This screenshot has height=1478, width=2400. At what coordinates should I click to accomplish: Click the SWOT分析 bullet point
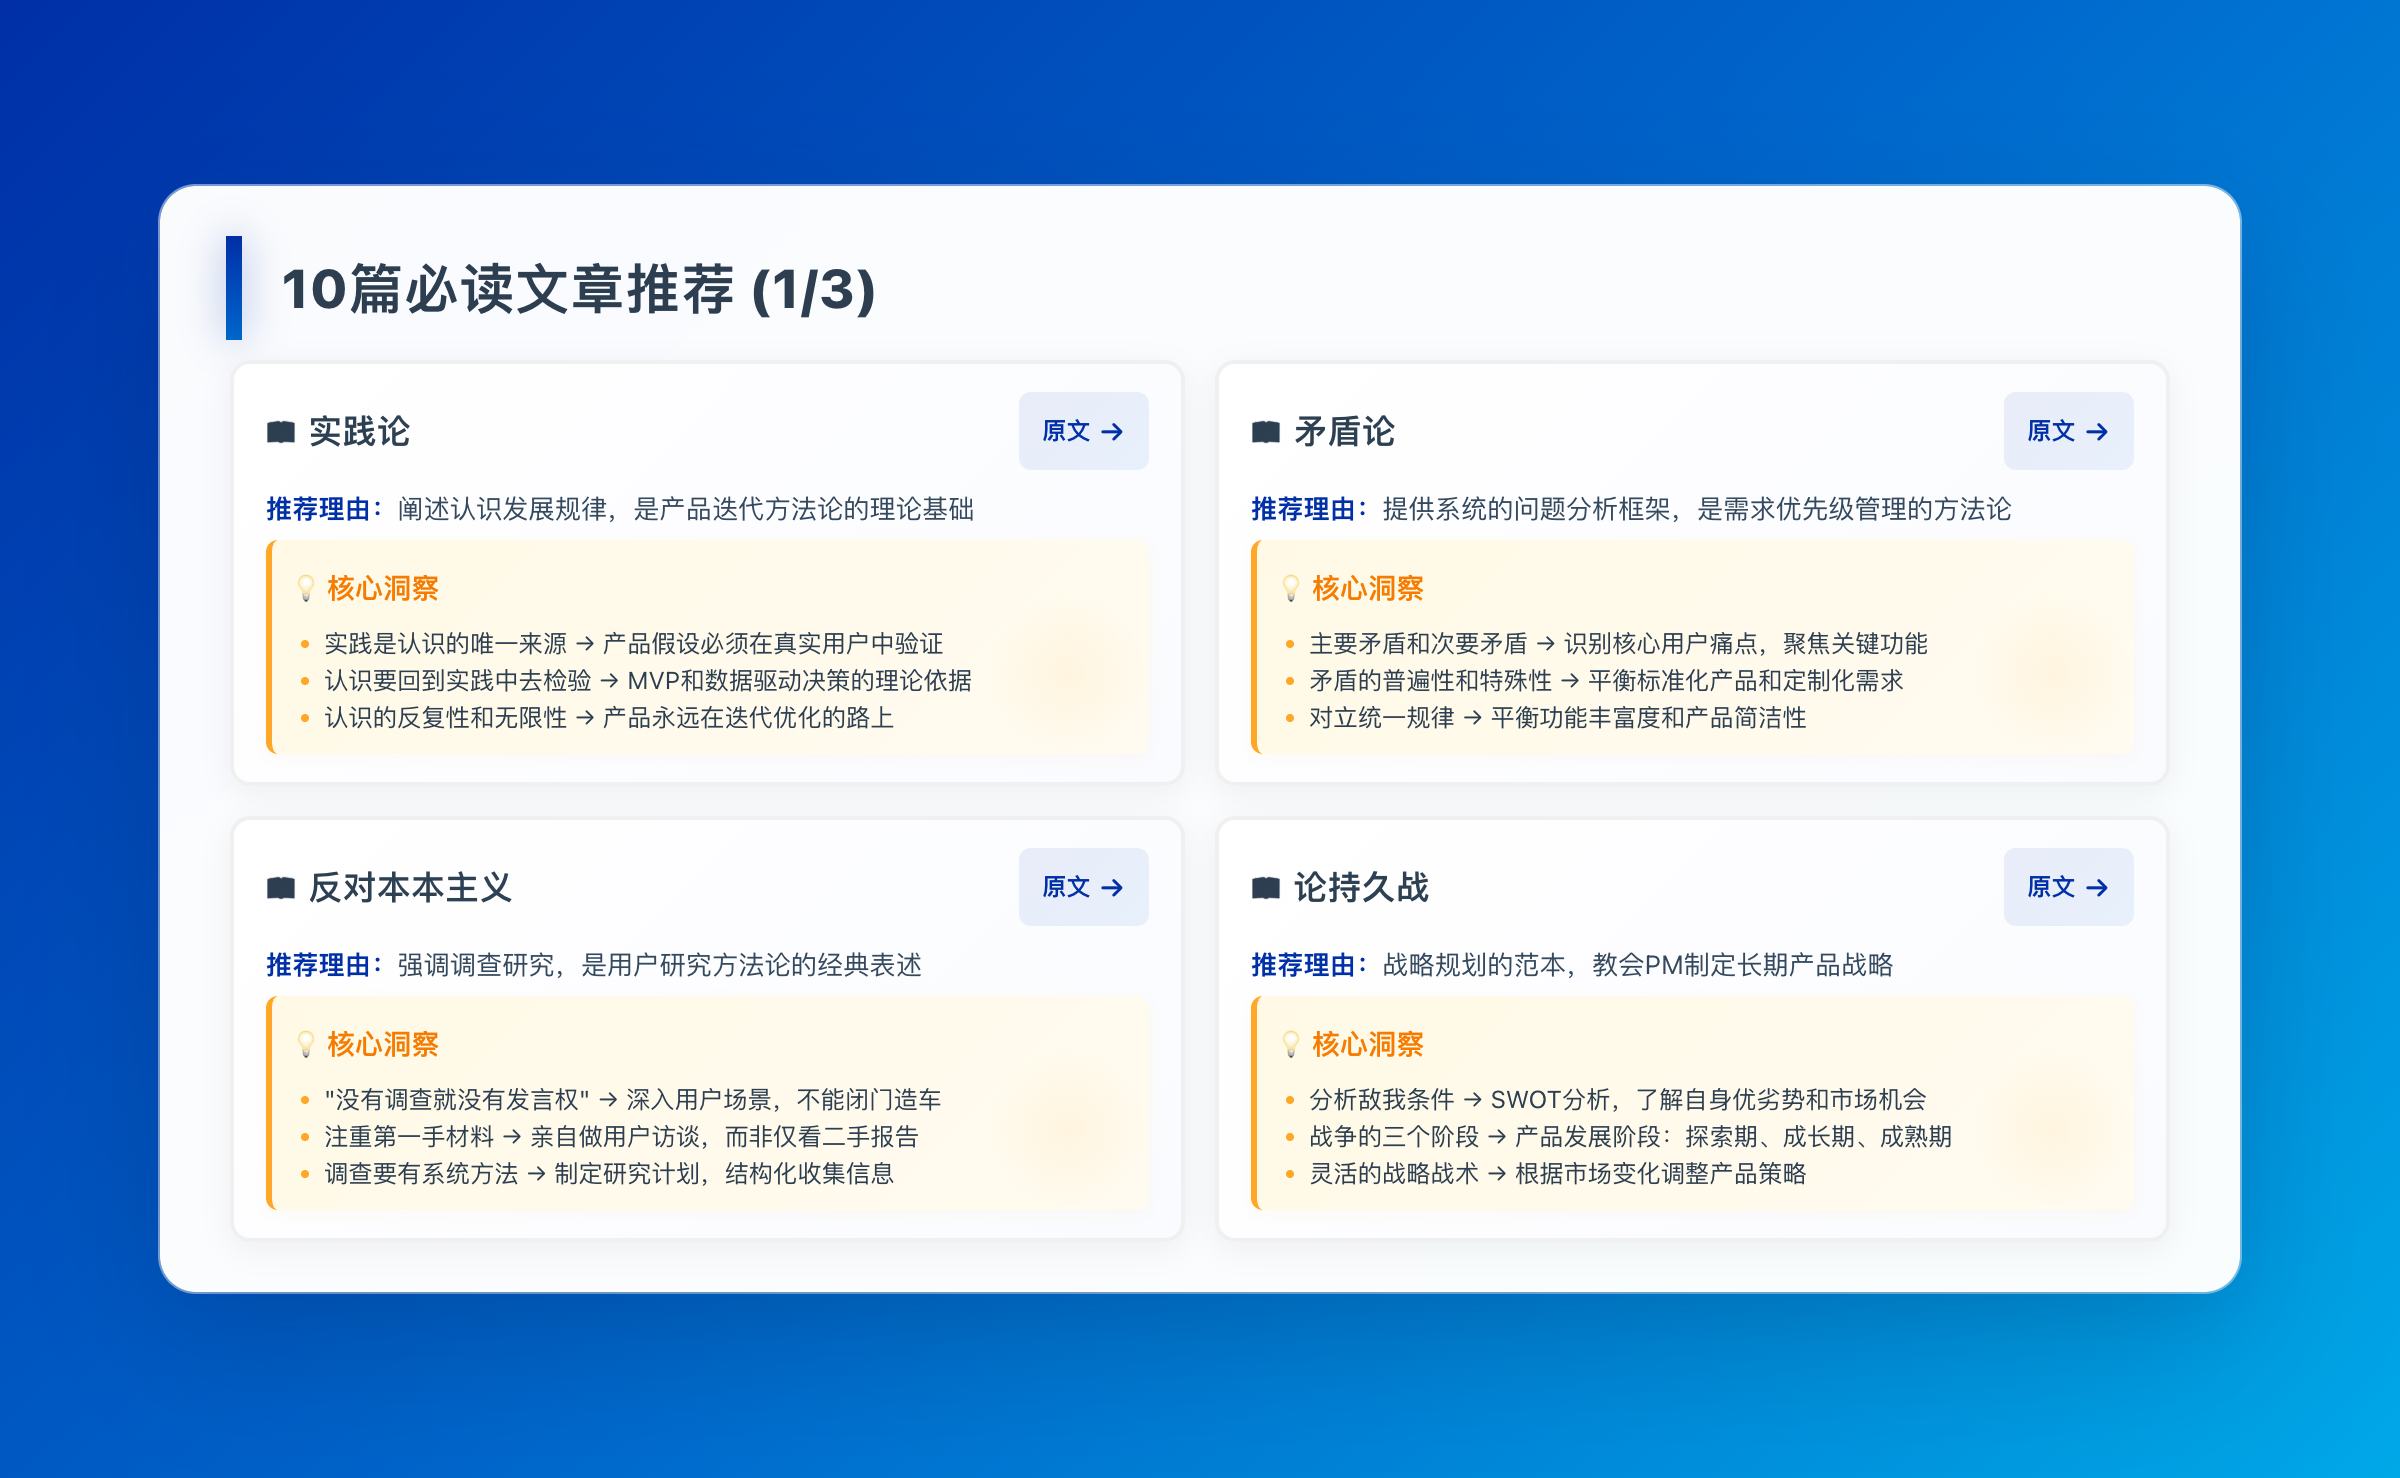pos(1617,1100)
